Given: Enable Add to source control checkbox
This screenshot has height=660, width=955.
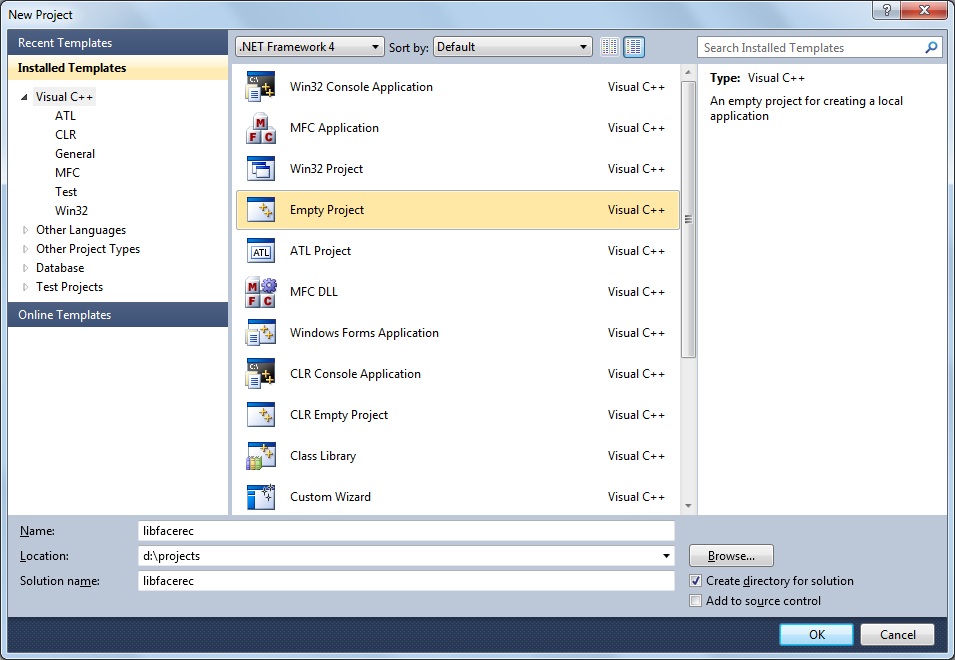Looking at the screenshot, I should [x=696, y=601].
